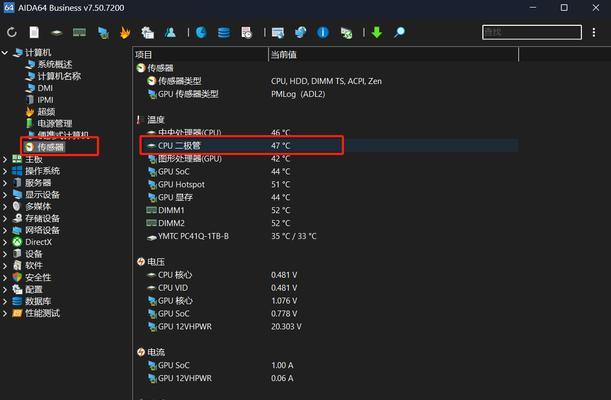611x400 pixels.
Task: Click the 0.06 A current value
Action: coord(282,378)
